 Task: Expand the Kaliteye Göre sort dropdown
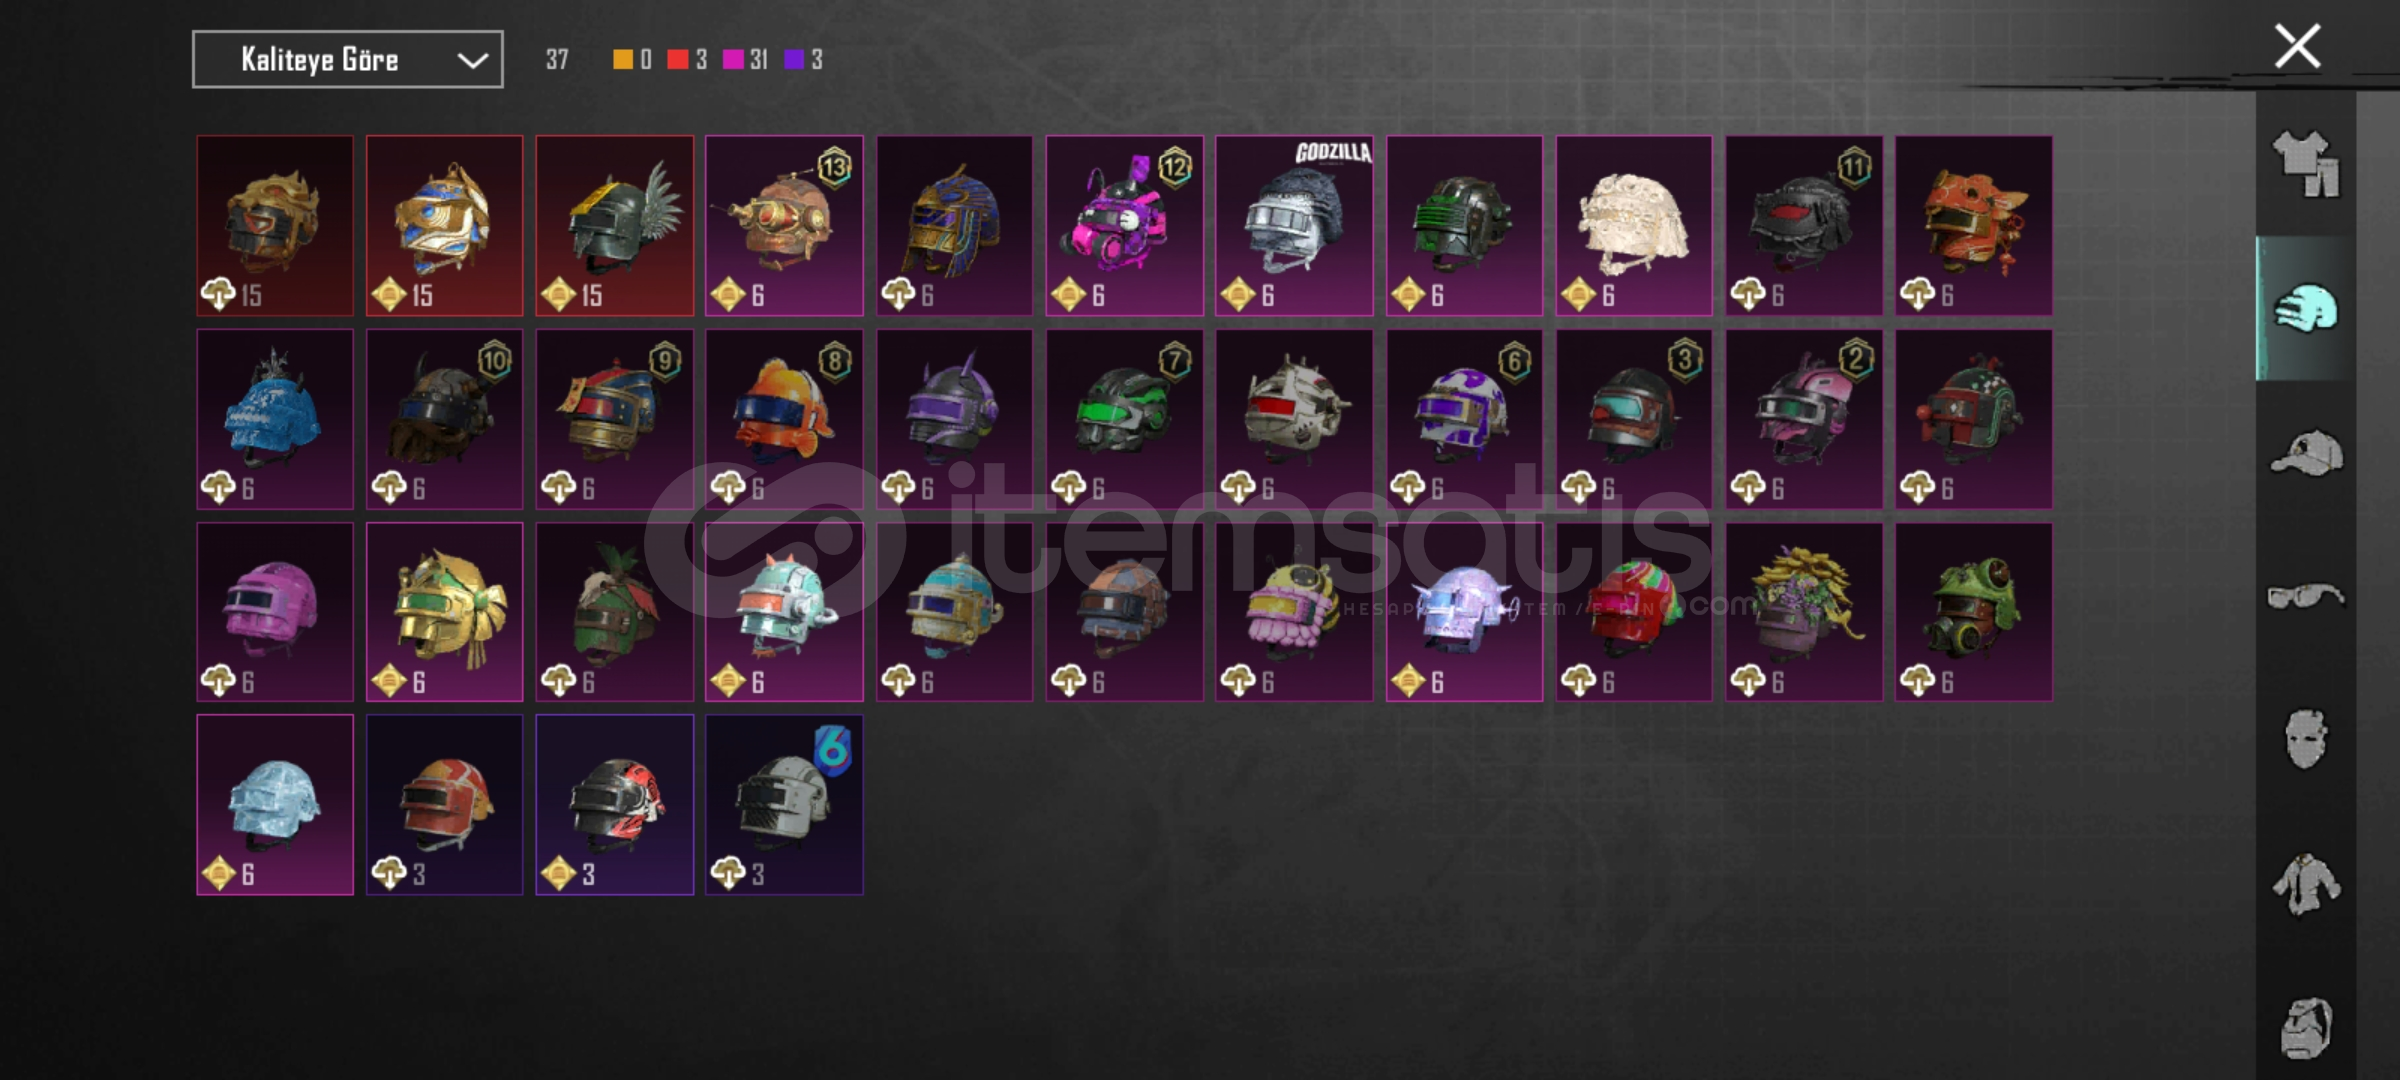point(348,60)
